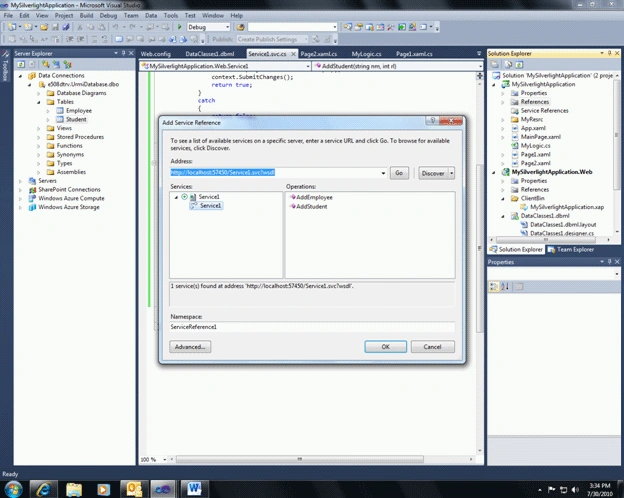Expand the Views folder in Server Explorer
Screen dimensions: 624x498
39,129
